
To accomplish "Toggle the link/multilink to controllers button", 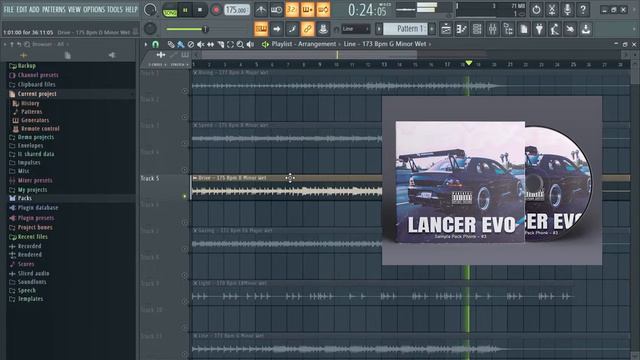I will pos(307,29).
